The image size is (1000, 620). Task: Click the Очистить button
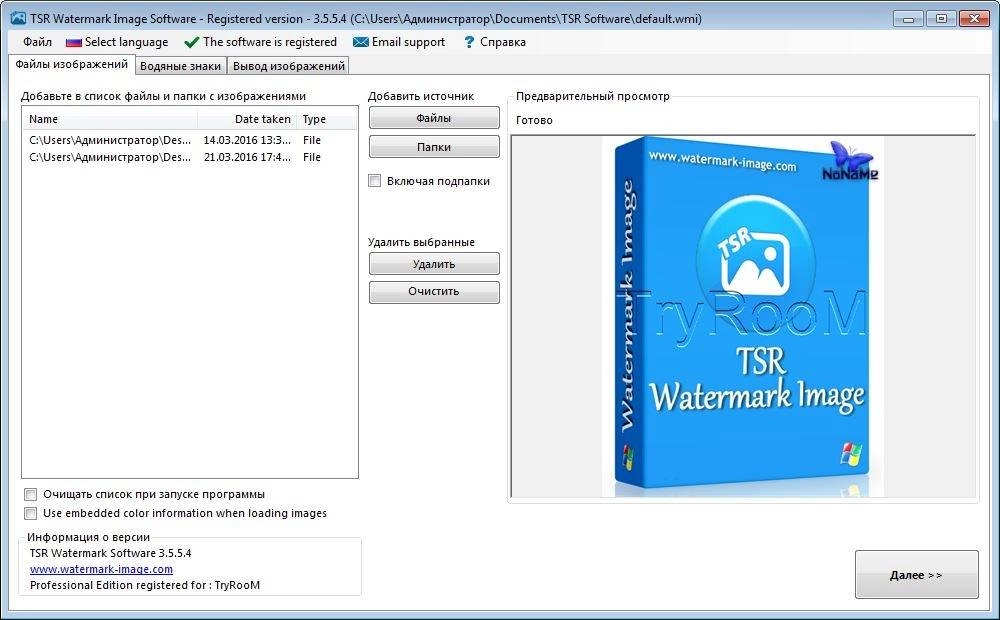point(434,292)
